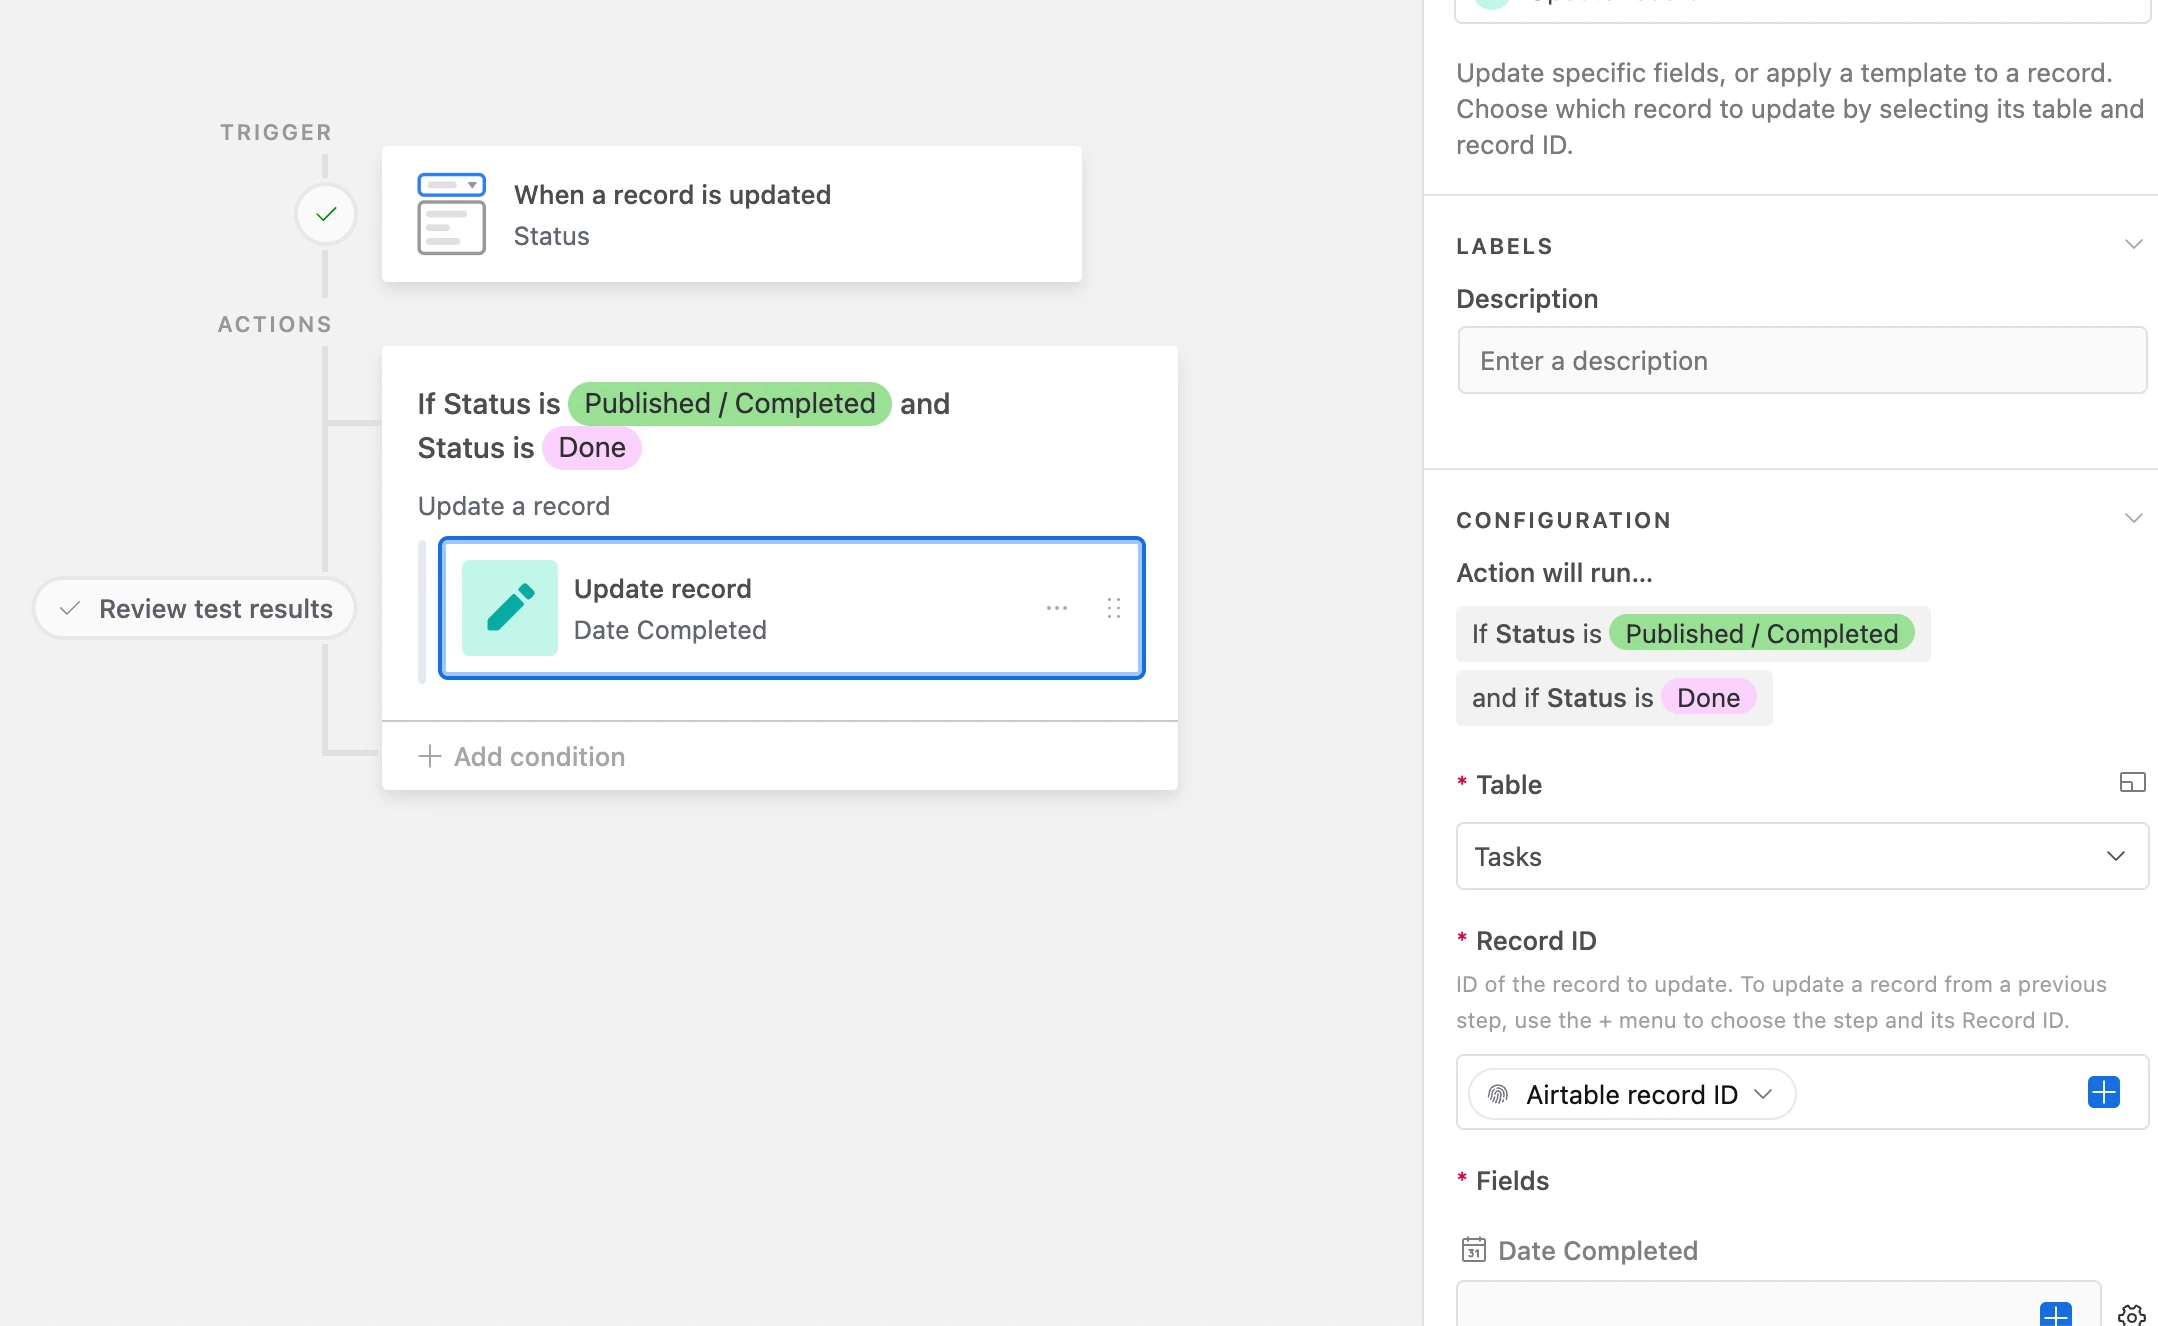
Task: Click the trigger record-updated icon
Action: (451, 214)
